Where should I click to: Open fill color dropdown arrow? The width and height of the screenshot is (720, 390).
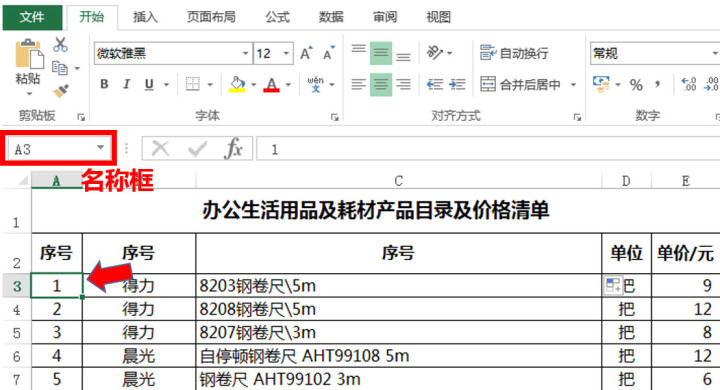tap(253, 85)
